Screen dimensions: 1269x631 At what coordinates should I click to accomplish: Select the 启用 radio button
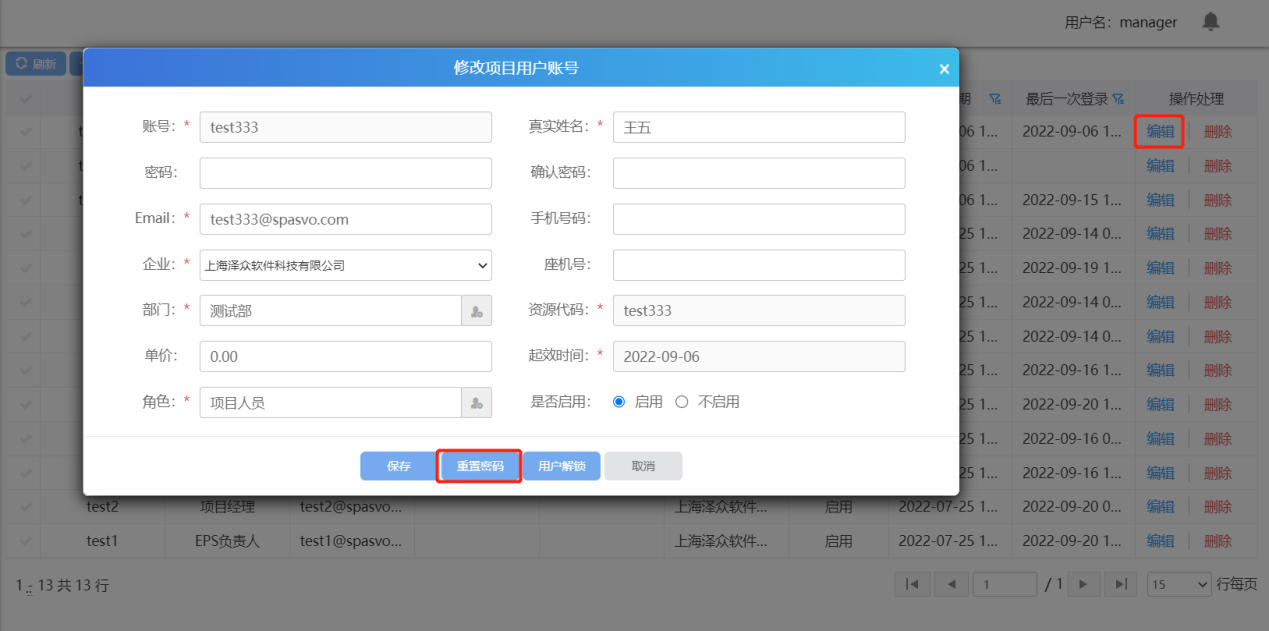coord(619,402)
